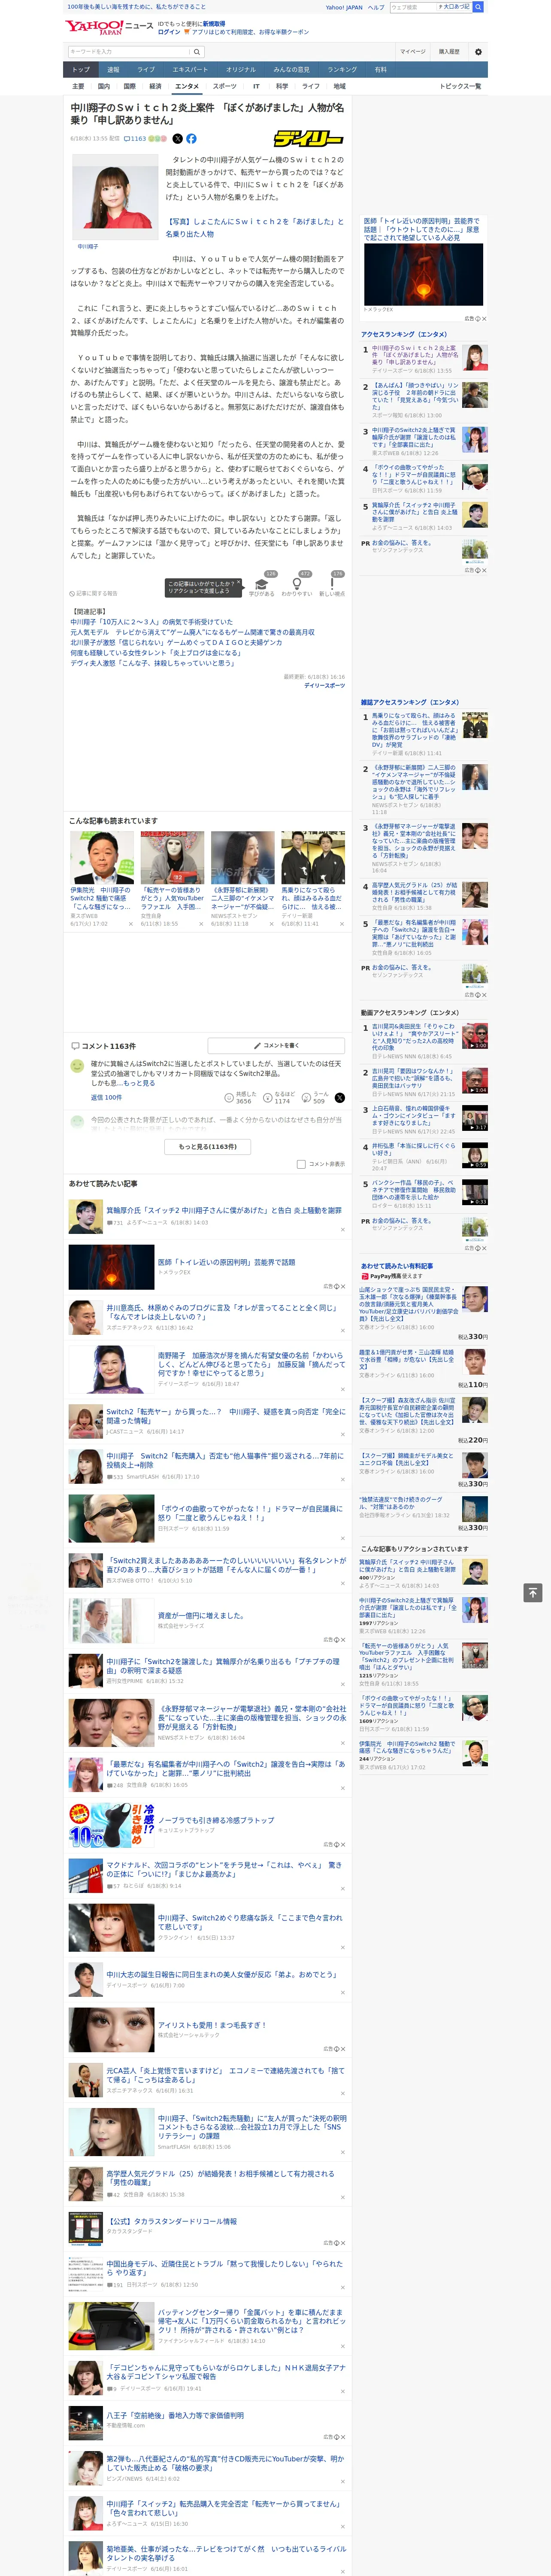
Task: Select the ライブ tab in the blue bar
Action: coord(146,70)
